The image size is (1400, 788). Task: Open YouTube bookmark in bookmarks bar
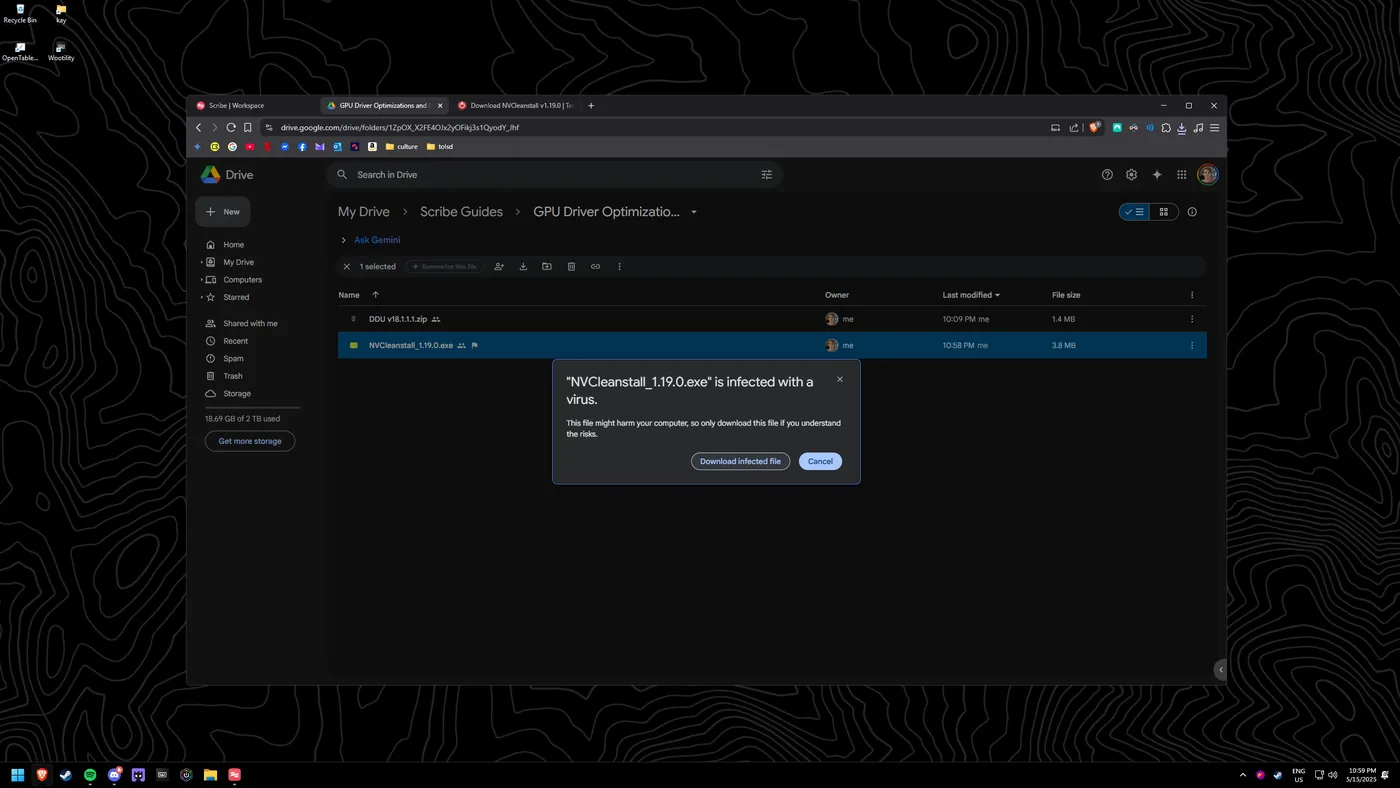[250, 147]
